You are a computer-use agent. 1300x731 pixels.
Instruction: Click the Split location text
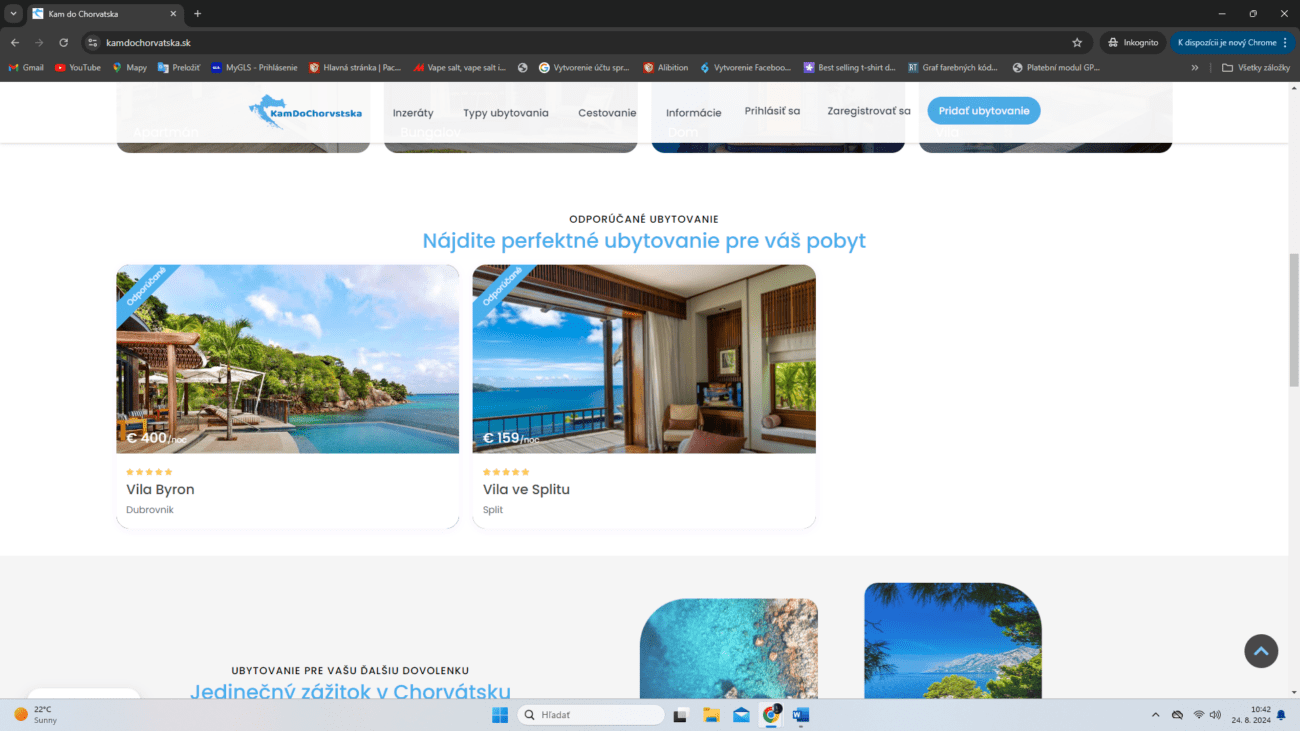coord(493,510)
